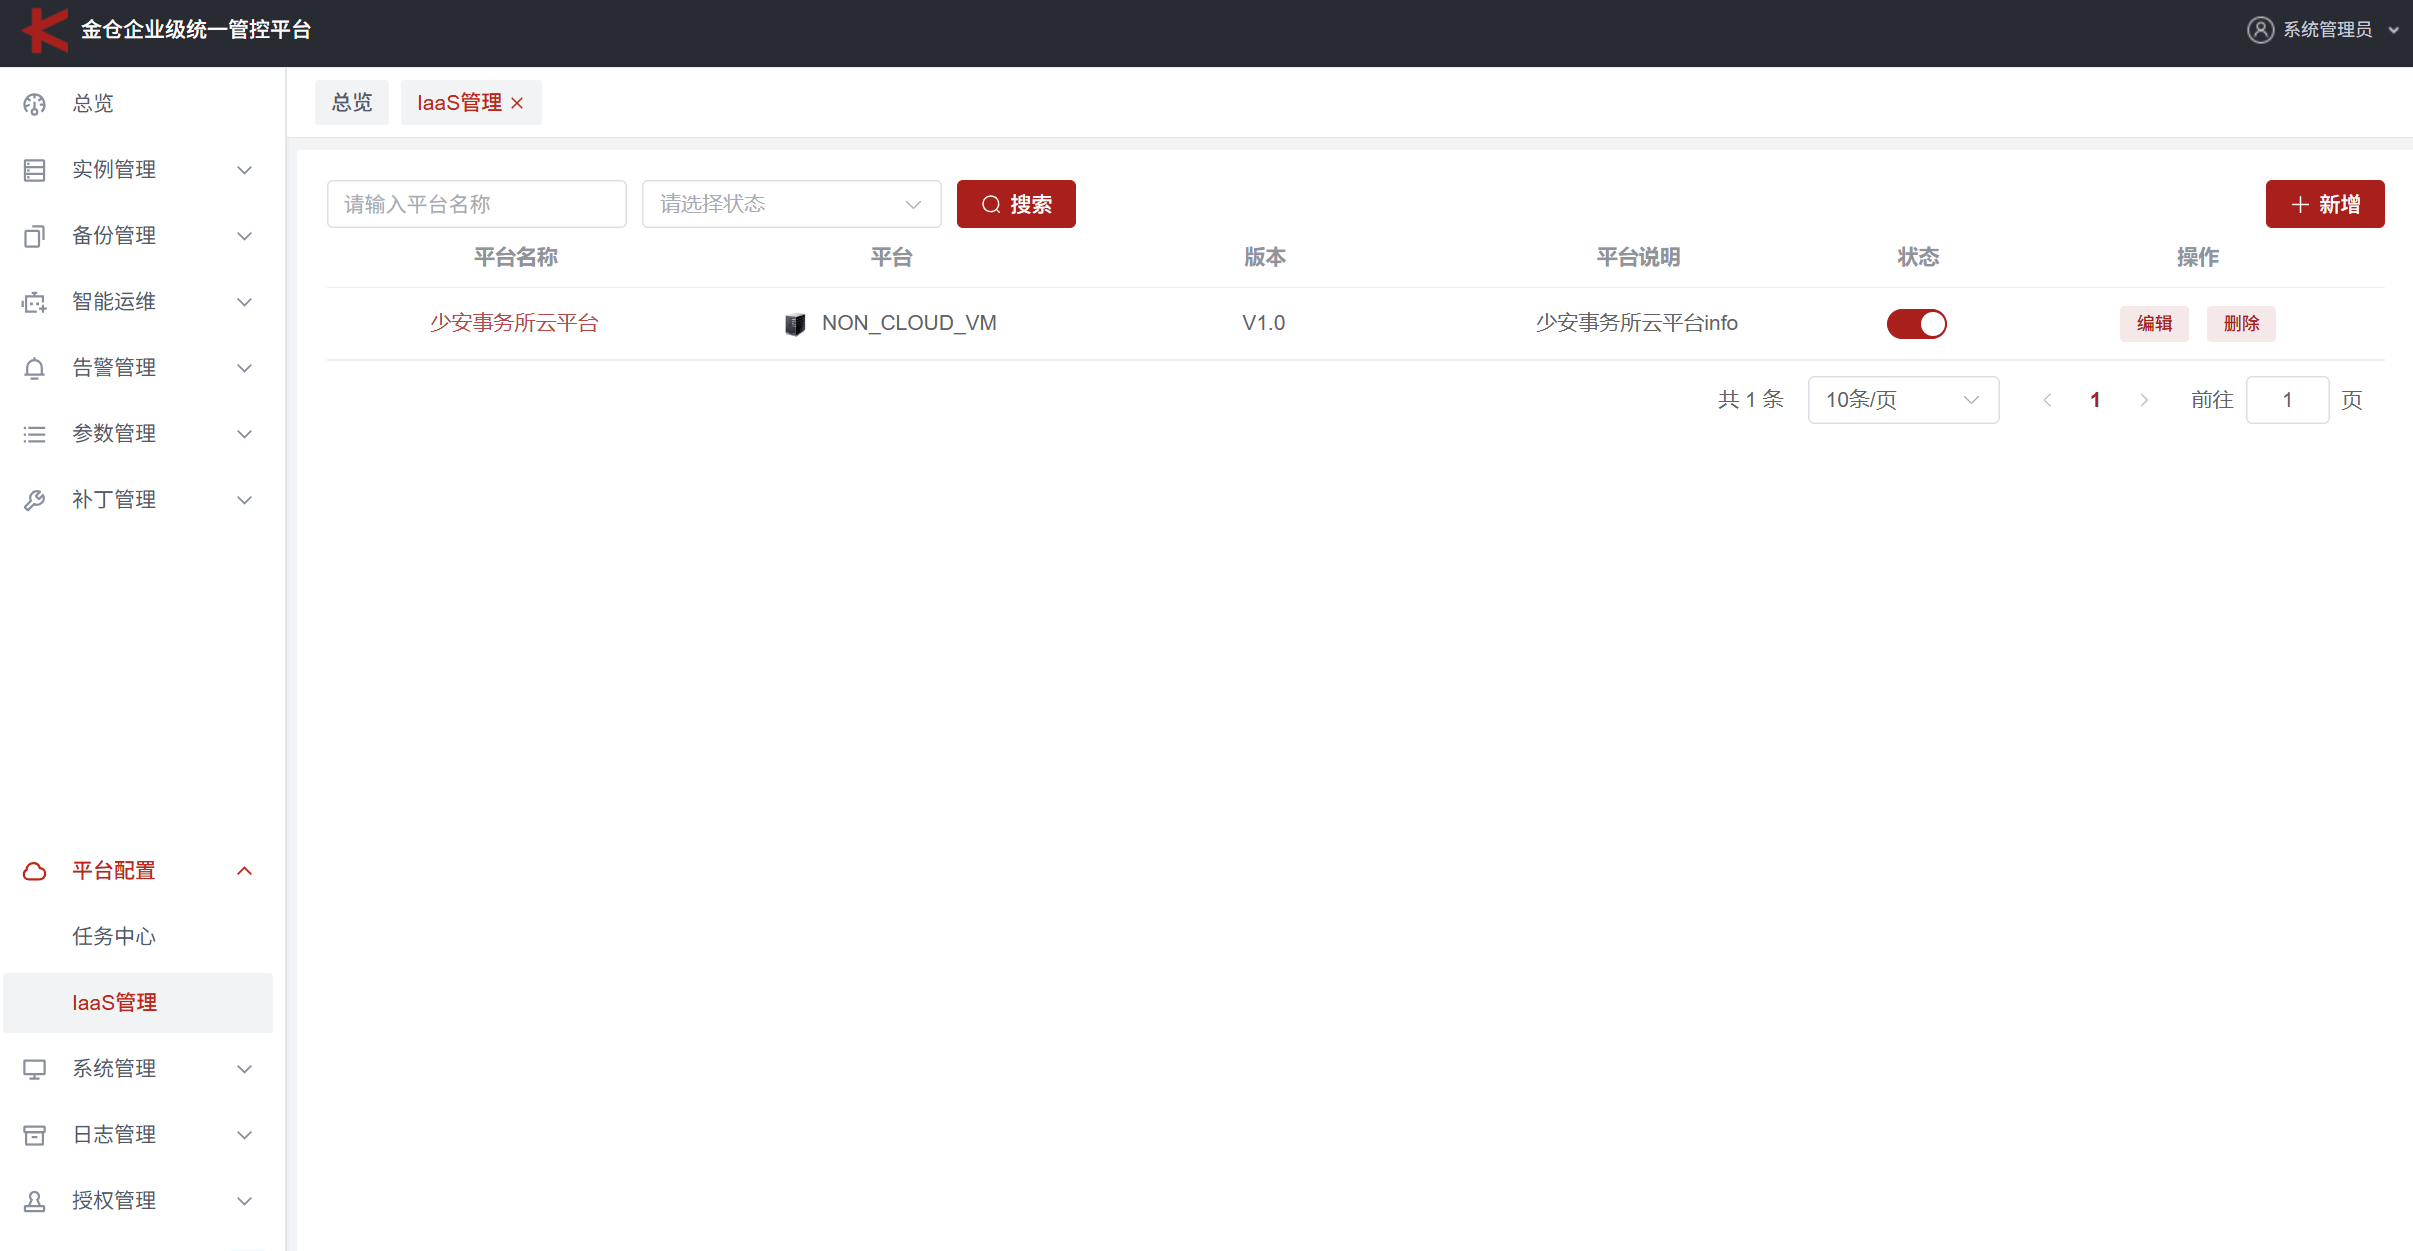
Task: Click the alert management bell icon
Action: pos(35,368)
